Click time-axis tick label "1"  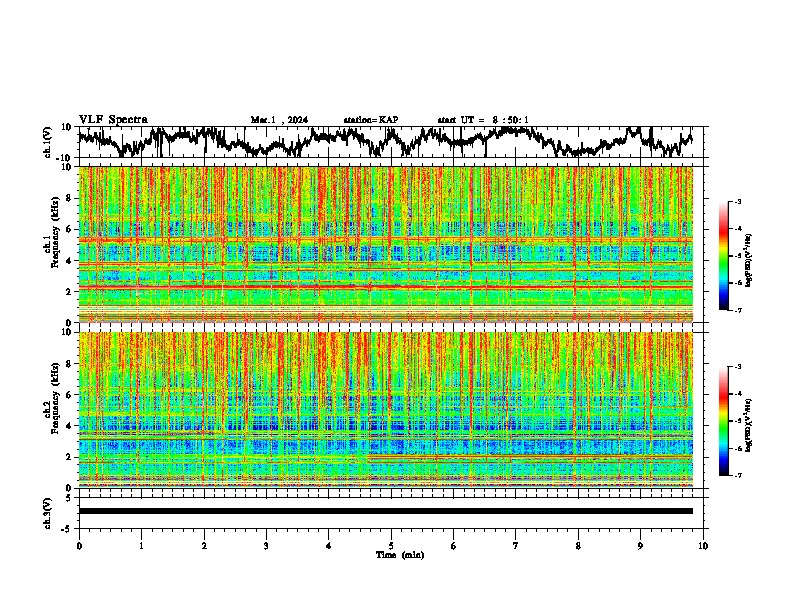(x=141, y=546)
